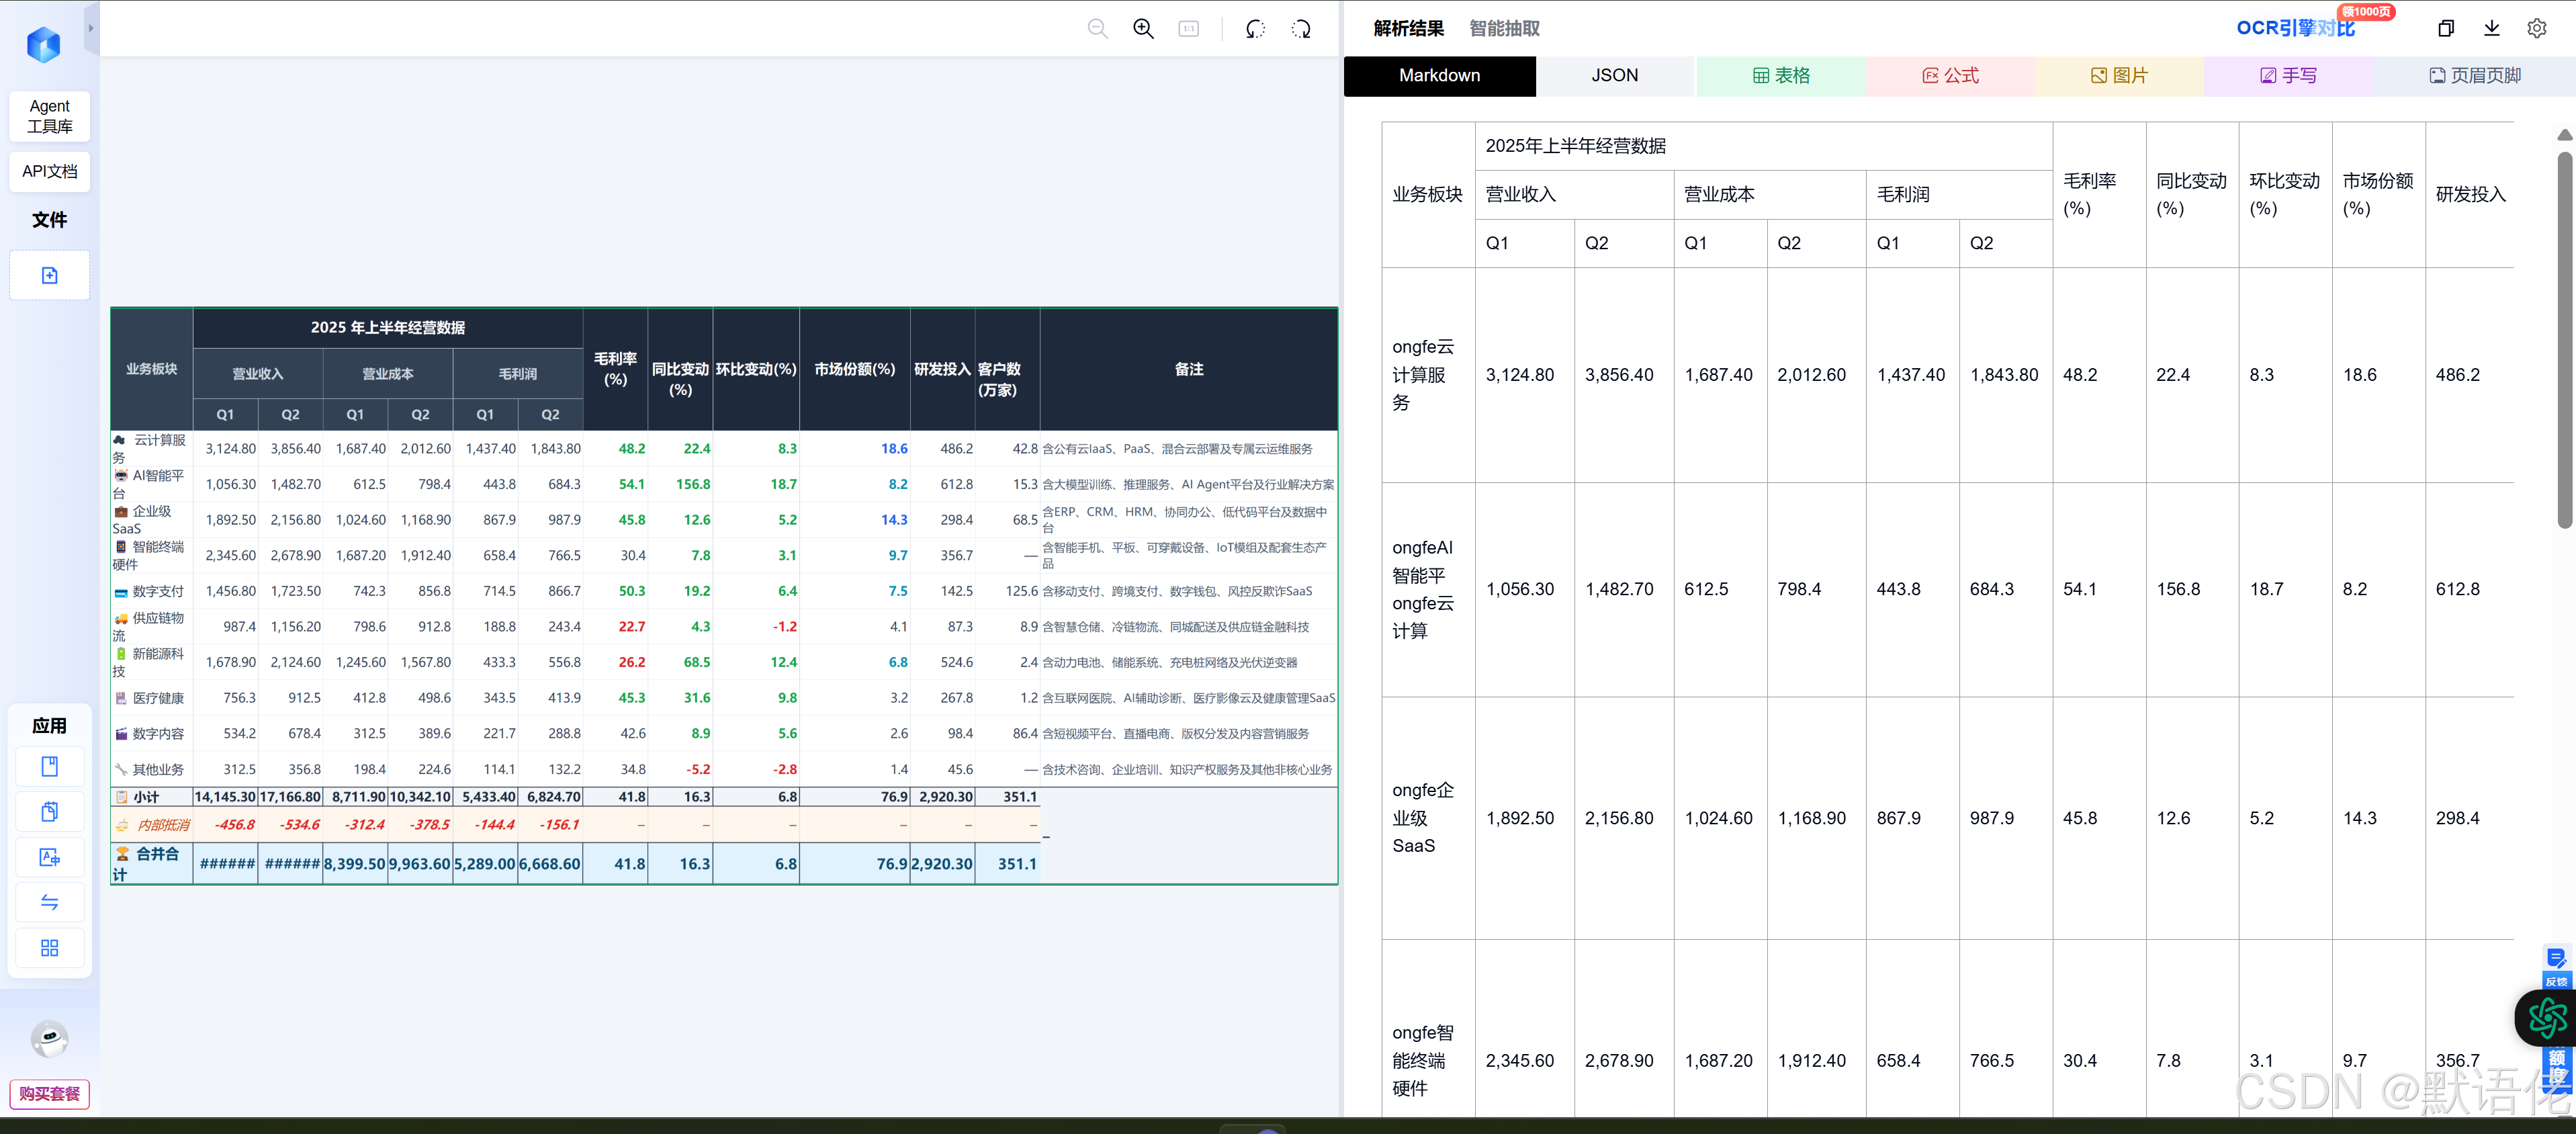Switch to the 解析结果 view
Screen dimensions: 2576x1134
1408,29
